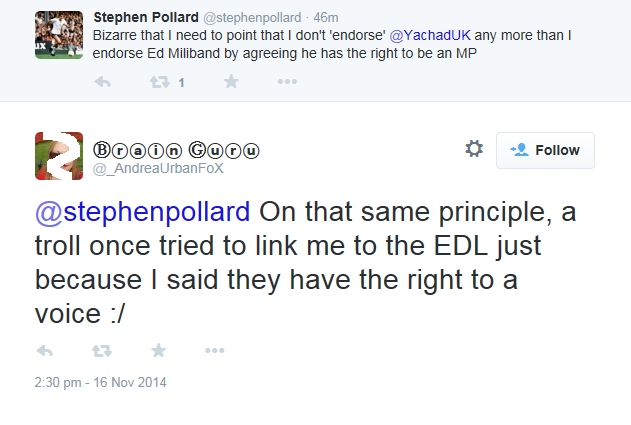Favorite Stephen Pollard's tweet with star
Image resolution: width=631 pixels, height=425 pixels.
(231, 83)
